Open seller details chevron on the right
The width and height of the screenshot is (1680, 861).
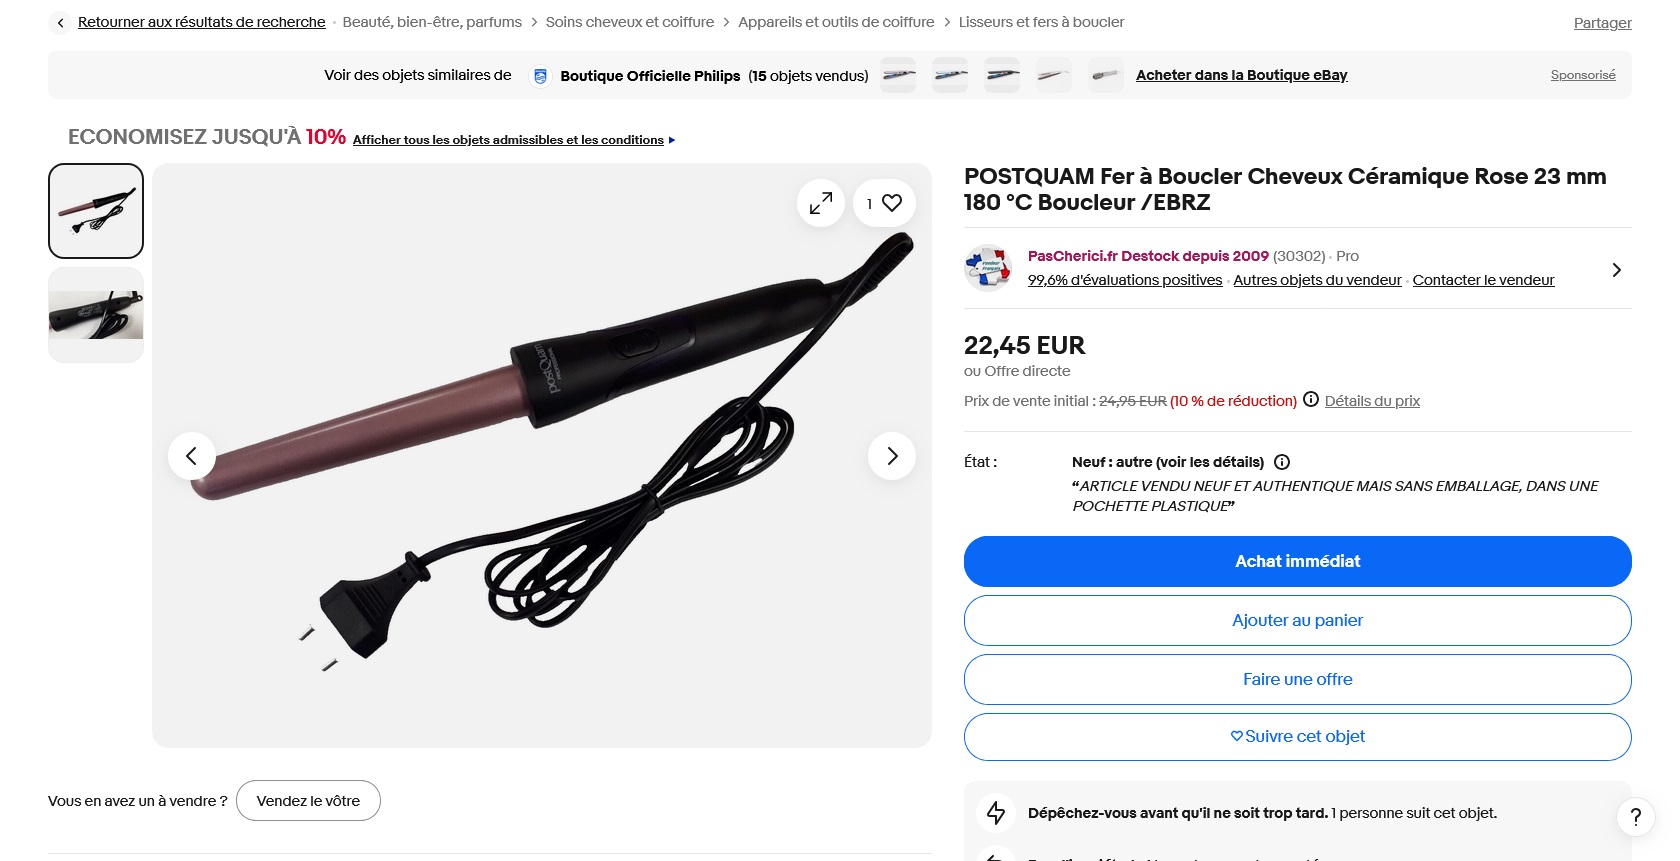click(x=1616, y=270)
